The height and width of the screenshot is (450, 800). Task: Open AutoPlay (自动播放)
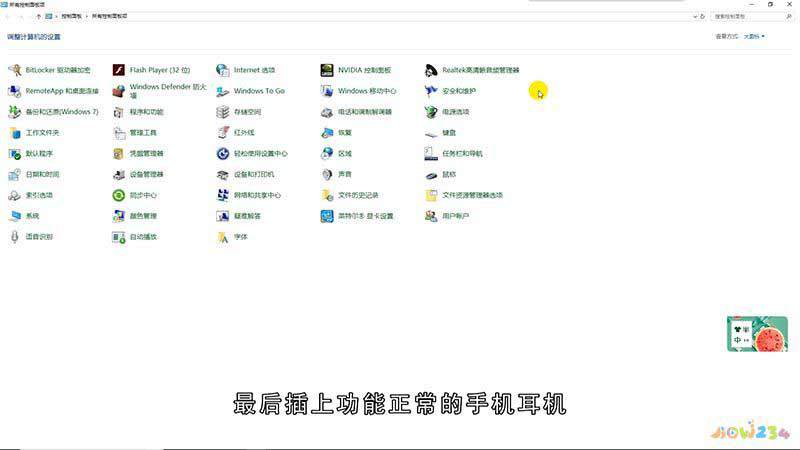[x=135, y=237]
